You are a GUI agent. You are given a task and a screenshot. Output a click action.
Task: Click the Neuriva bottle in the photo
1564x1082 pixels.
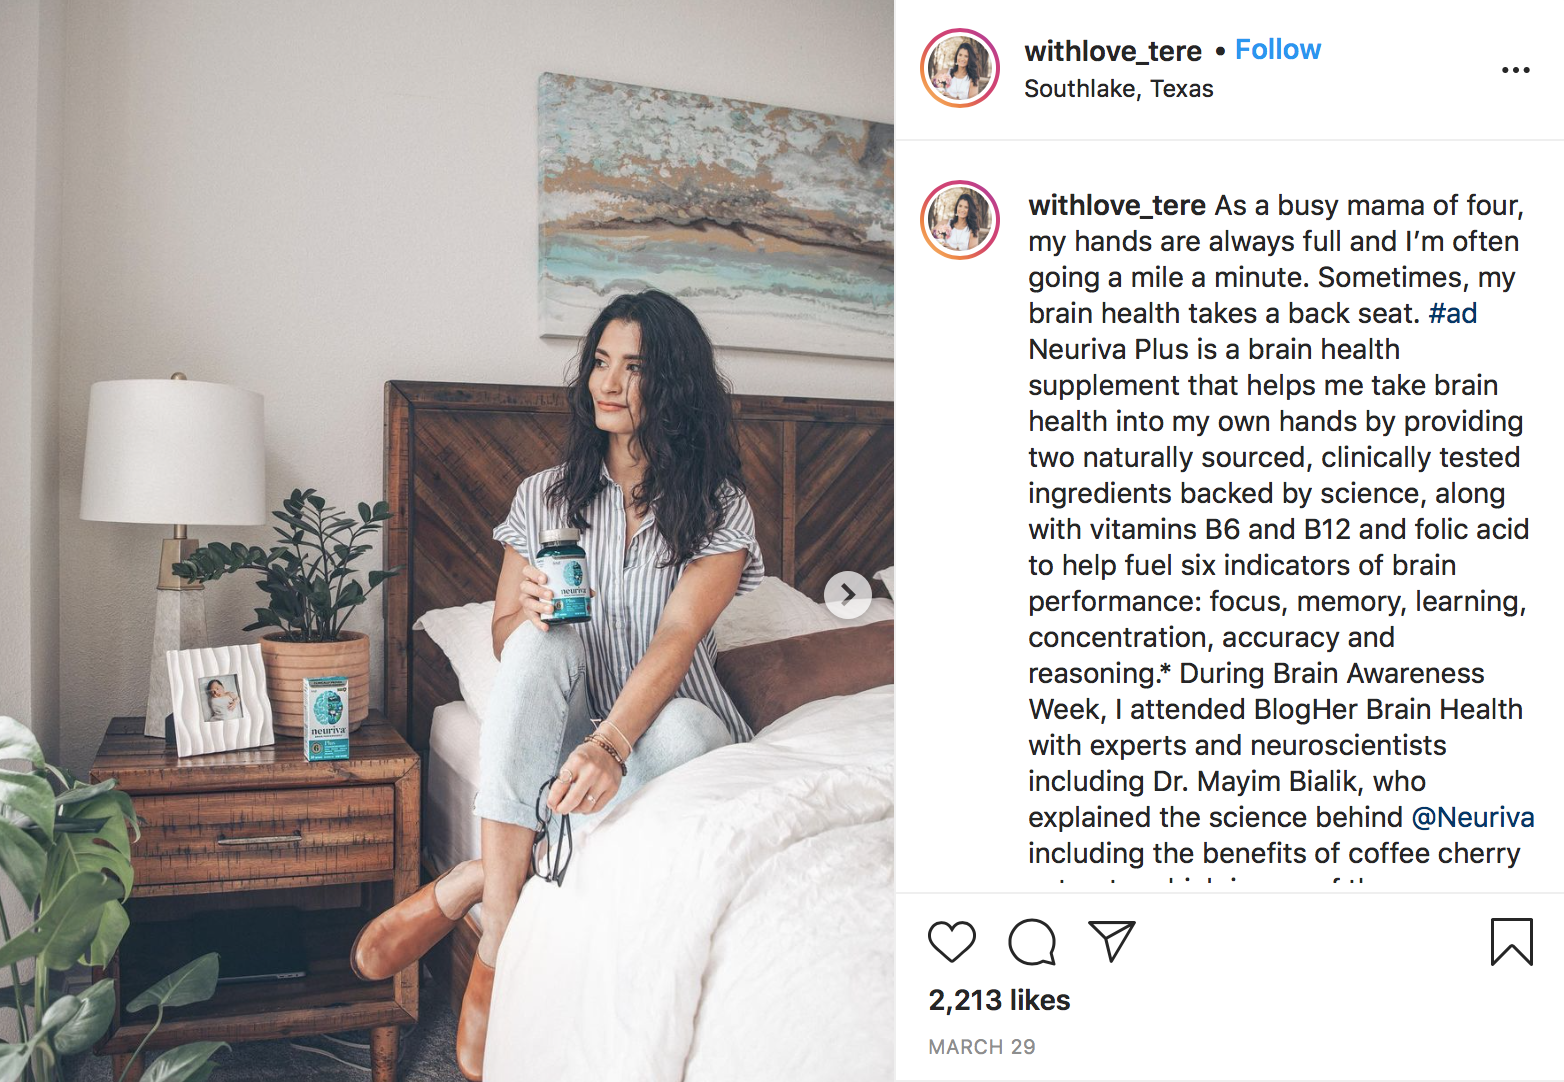coord(564,576)
